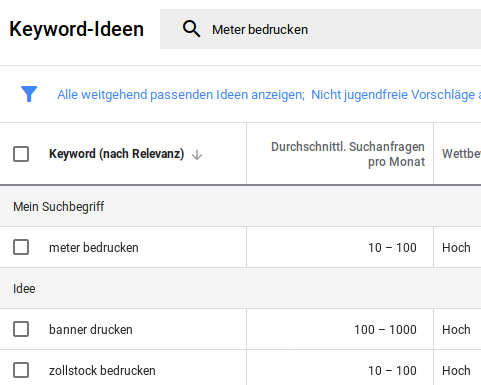Screen dimensions: 481x385
Task: Click the search field containing 'Meter bedrucken'
Action: (x=320, y=29)
